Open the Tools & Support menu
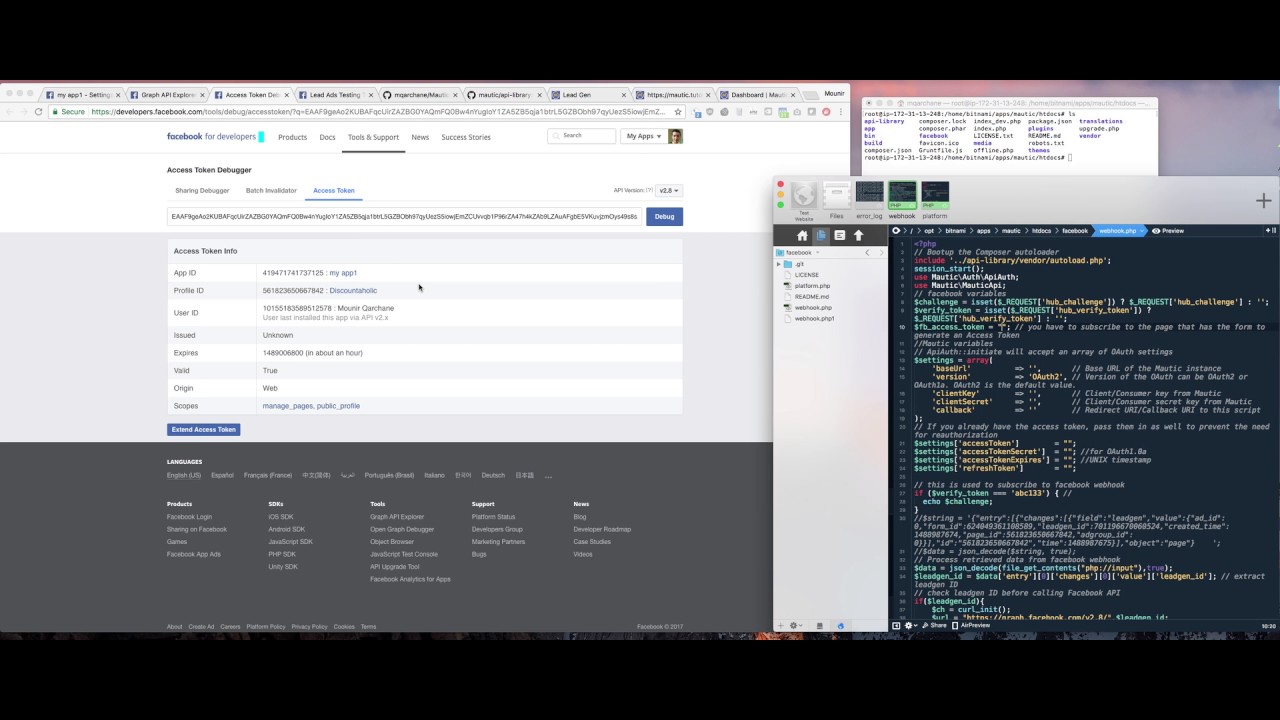The image size is (1280, 720). coord(373,137)
